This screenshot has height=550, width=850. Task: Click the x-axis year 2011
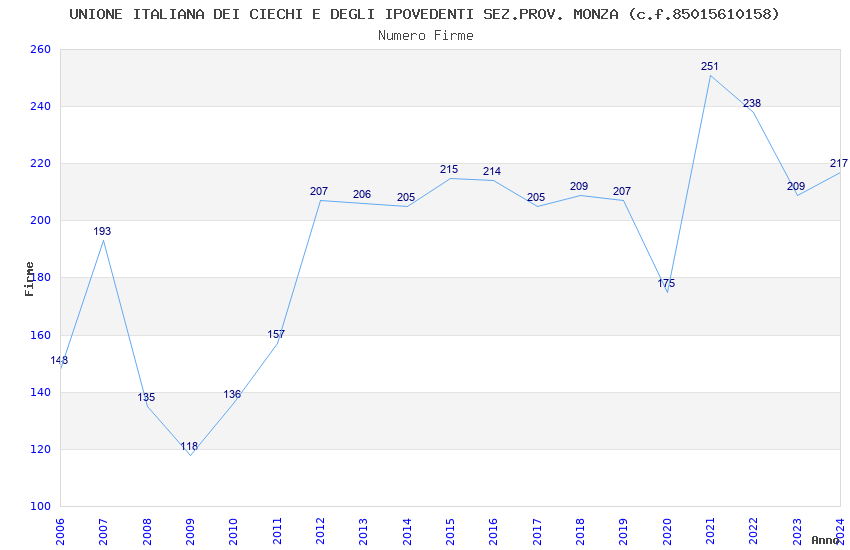[276, 531]
